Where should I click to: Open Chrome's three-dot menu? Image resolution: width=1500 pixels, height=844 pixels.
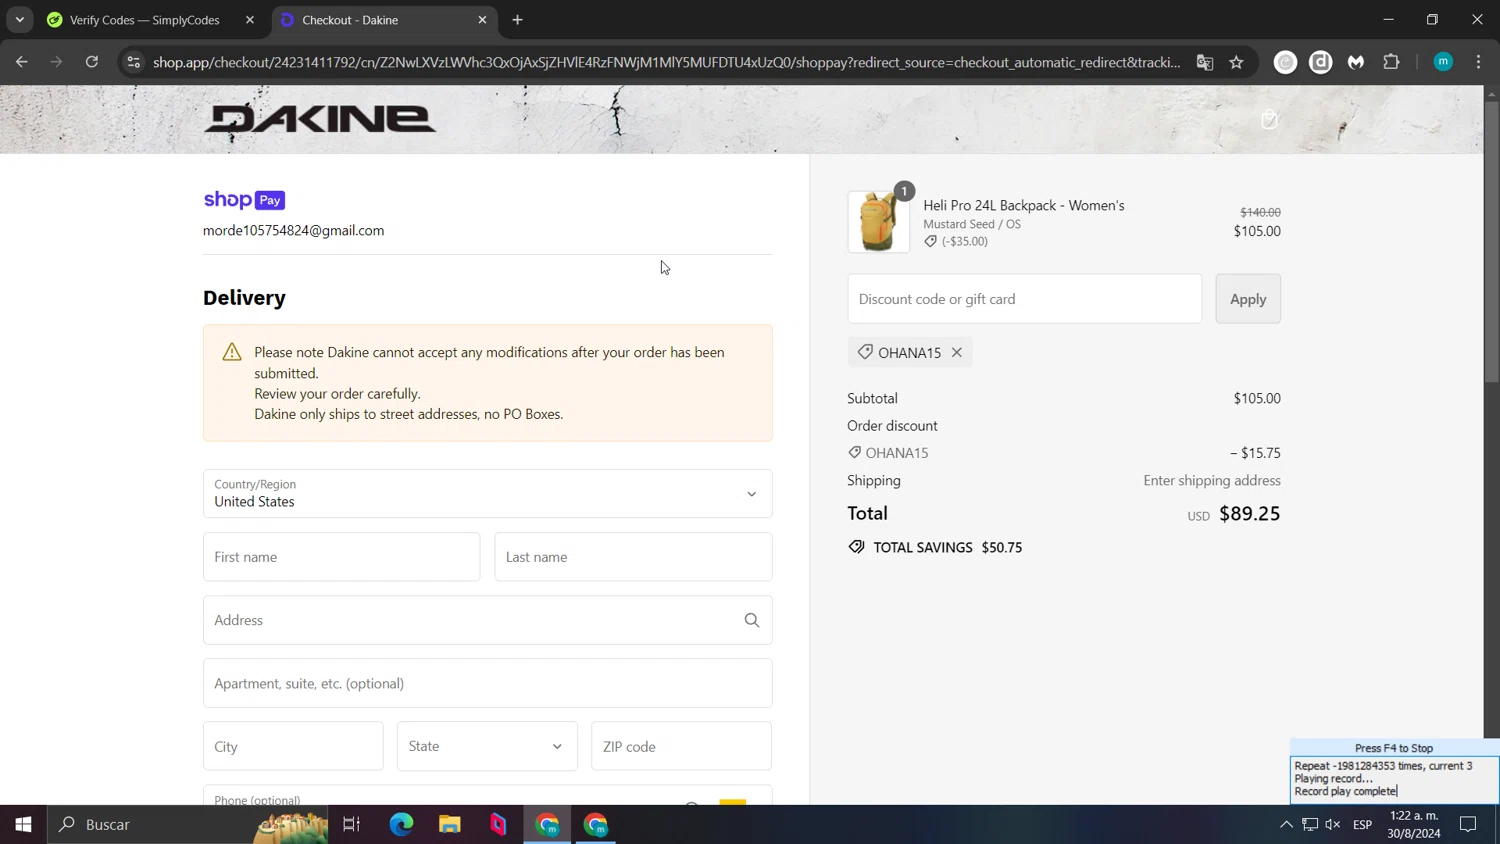coord(1478,62)
